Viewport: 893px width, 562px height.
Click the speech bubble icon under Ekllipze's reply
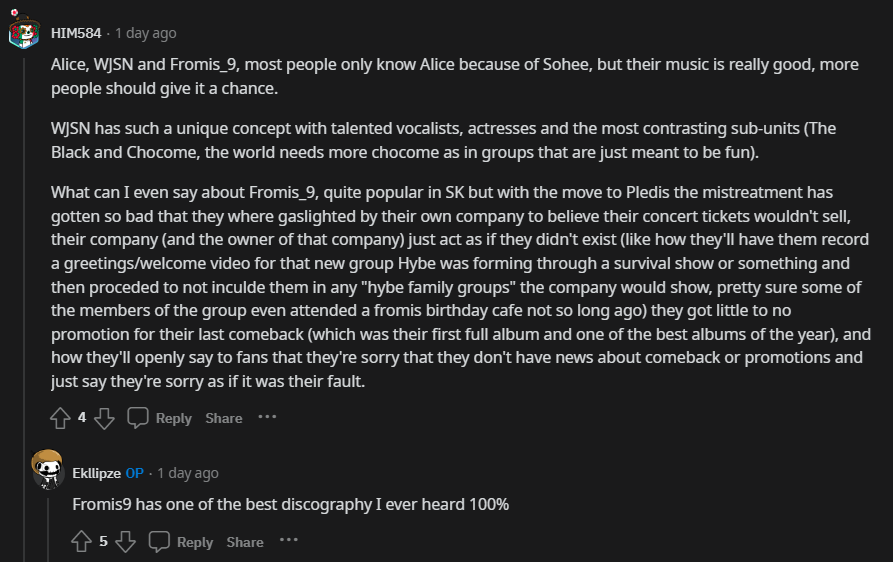[x=159, y=542]
